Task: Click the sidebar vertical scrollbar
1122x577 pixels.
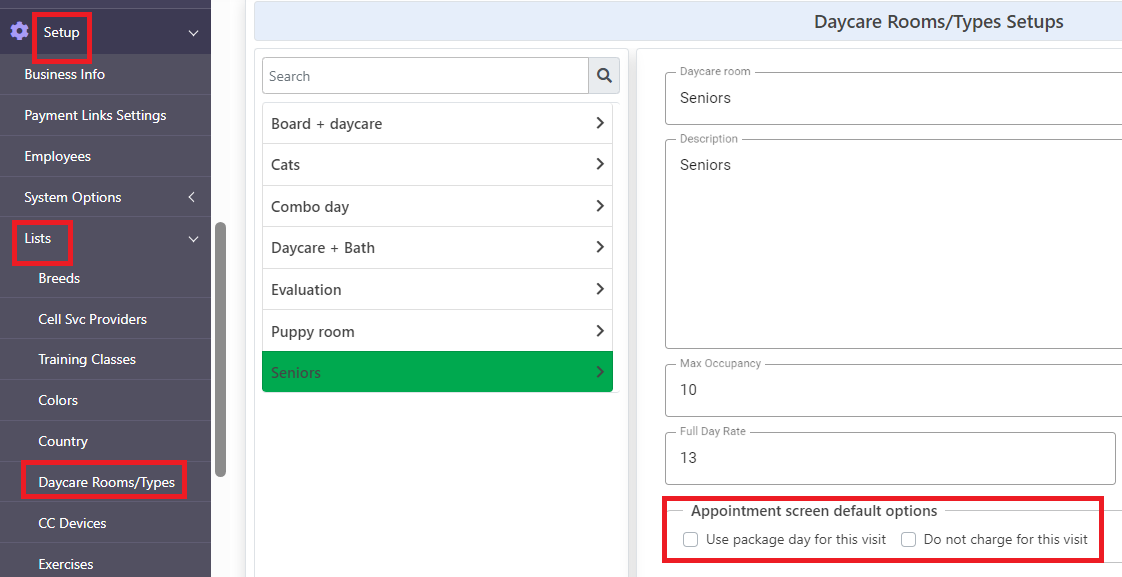Action: [220, 349]
